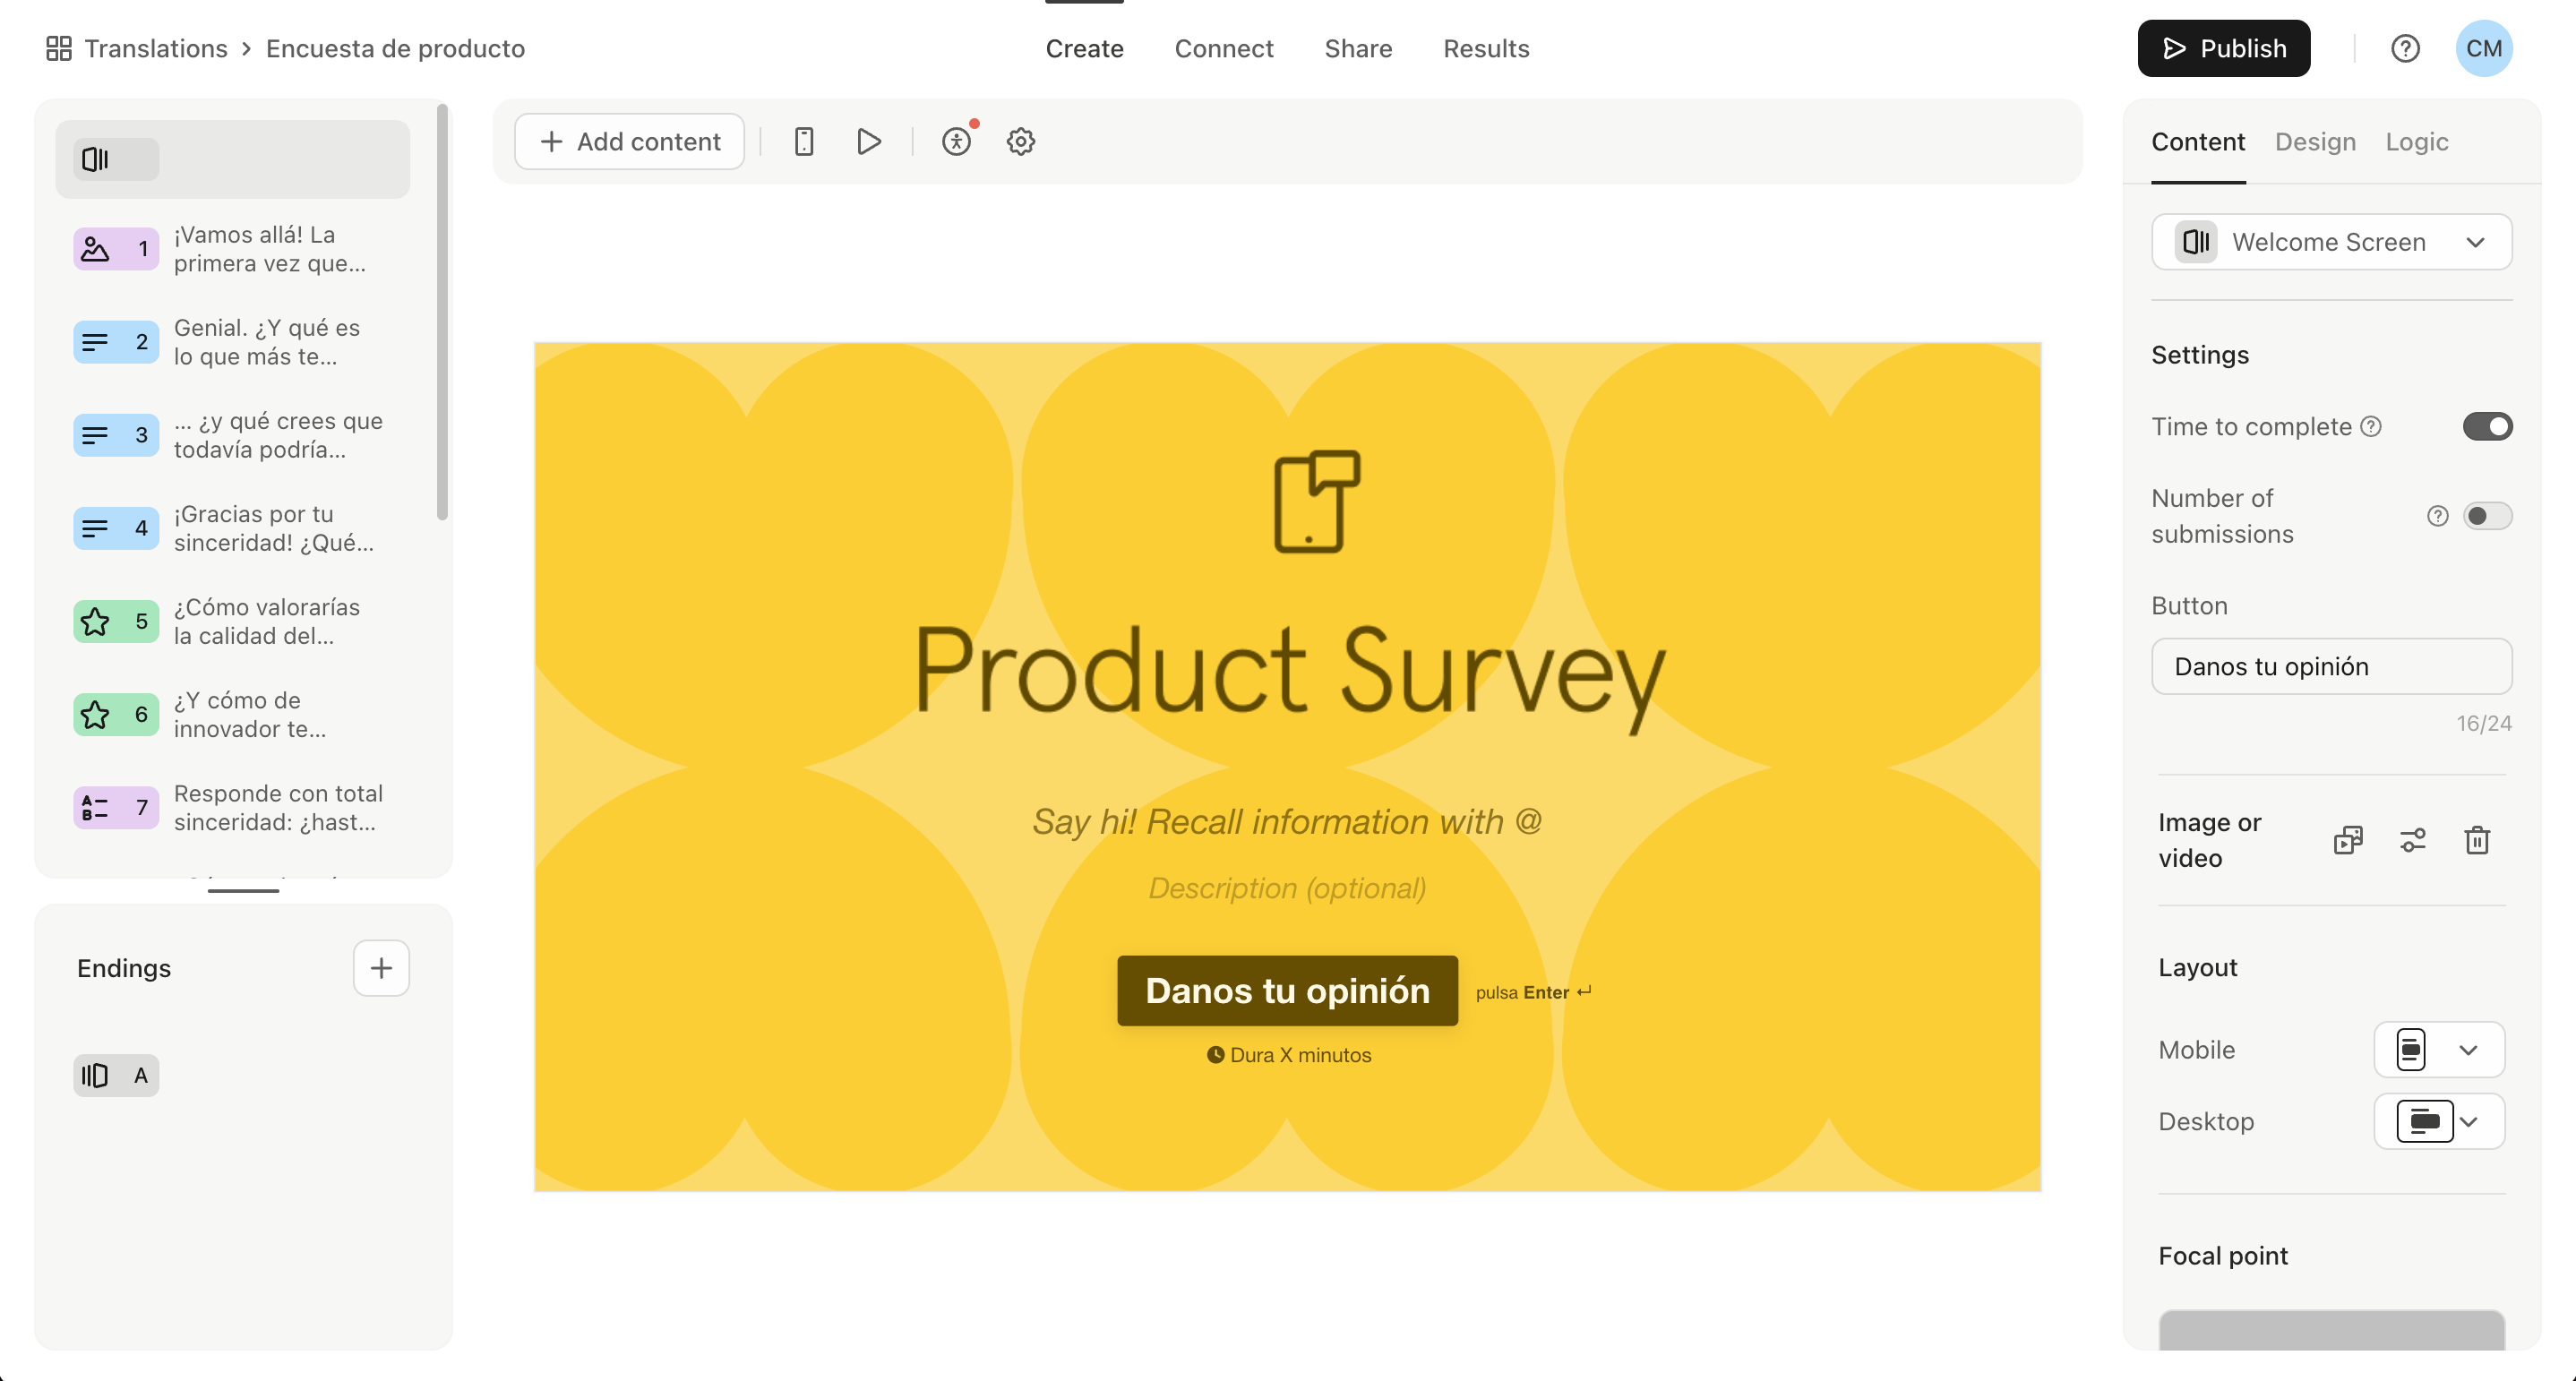This screenshot has height=1381, width=2576.
Task: Click the Add content button
Action: 629,141
